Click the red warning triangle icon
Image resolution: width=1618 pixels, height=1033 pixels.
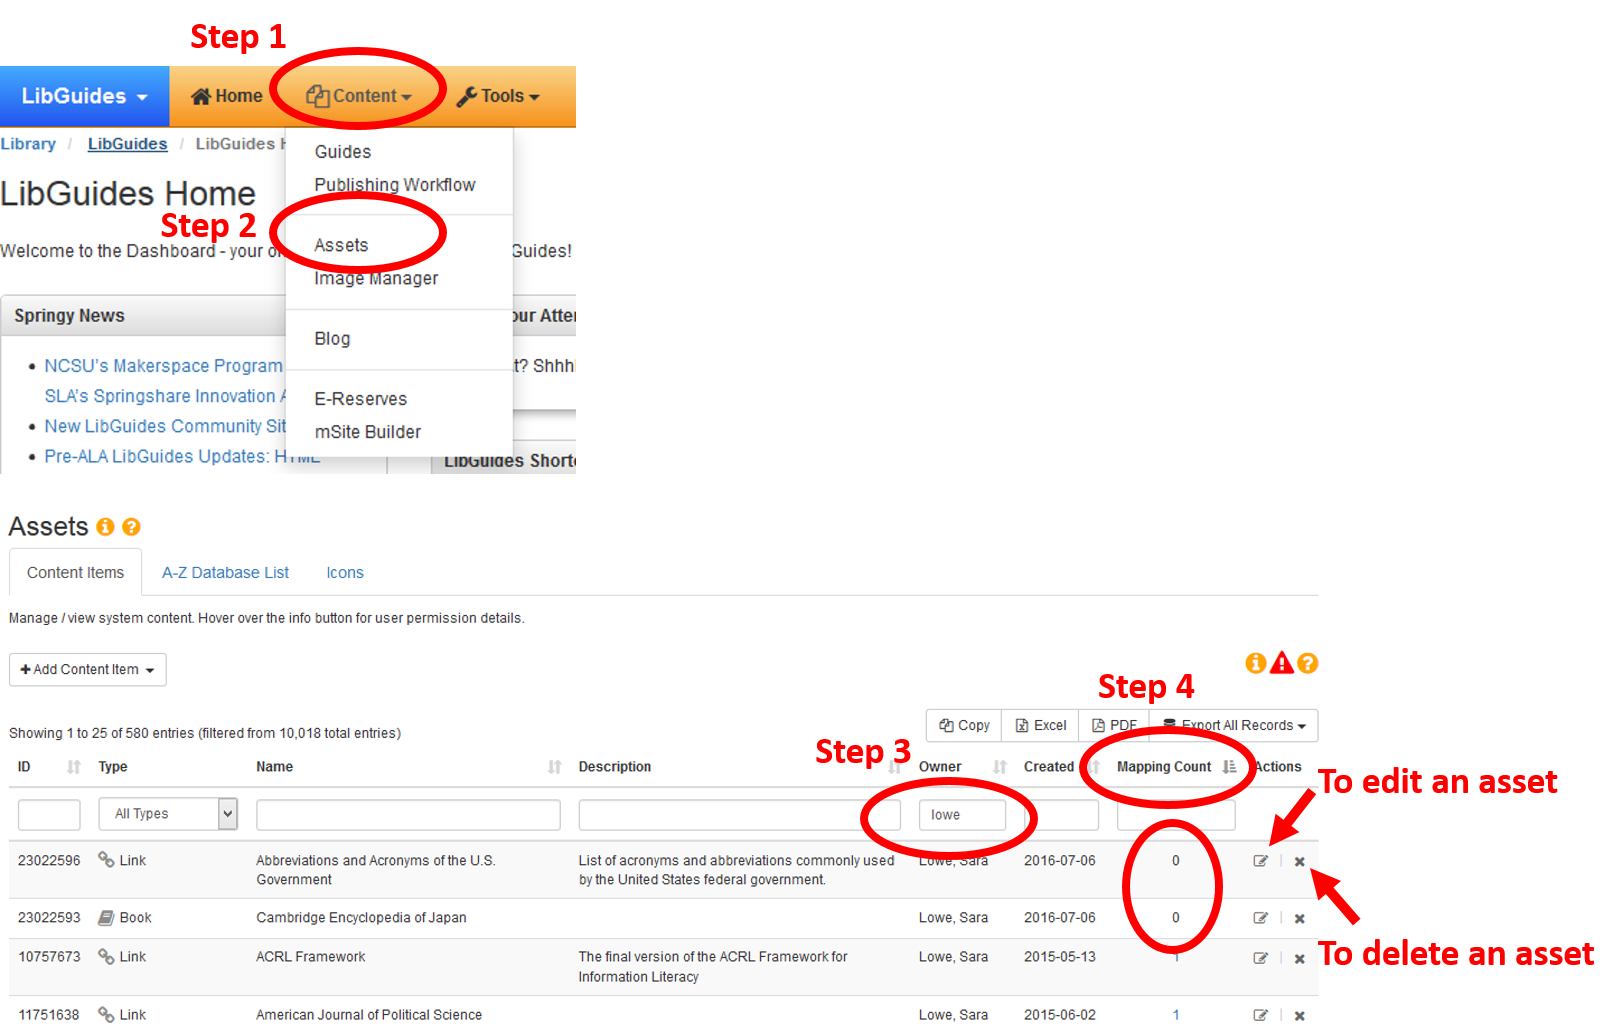click(x=1282, y=663)
